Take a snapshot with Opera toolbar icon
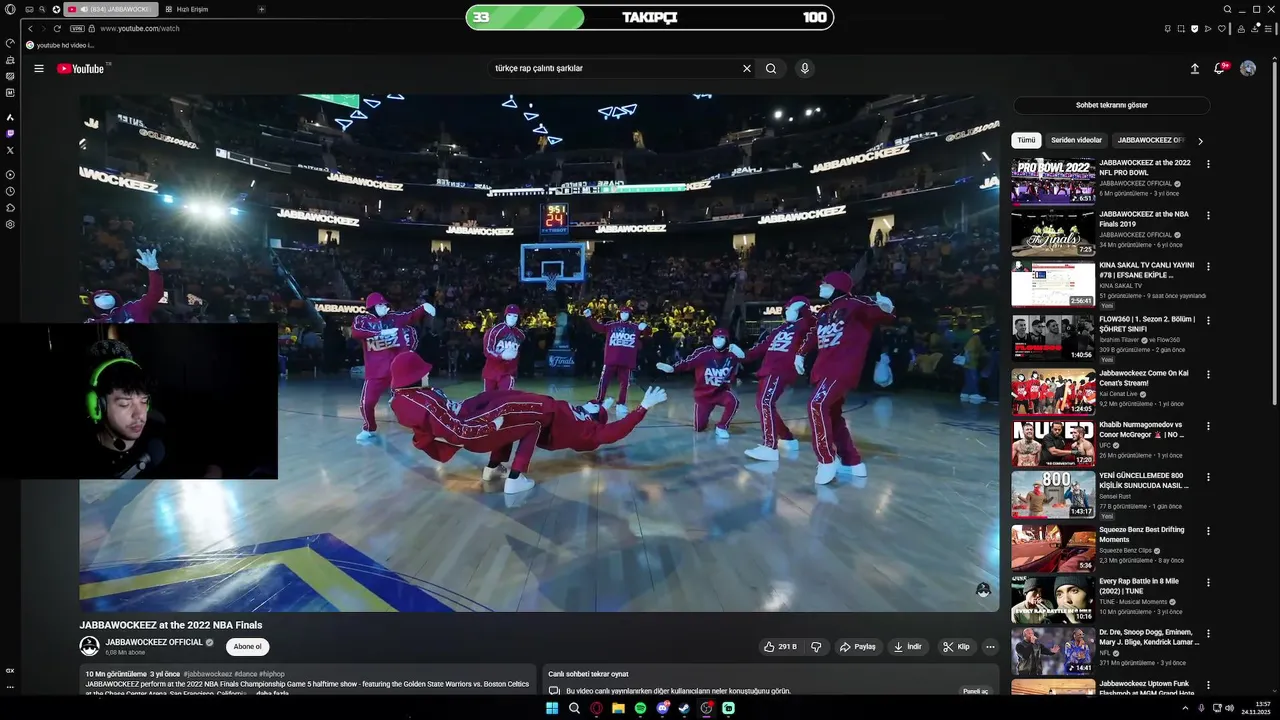This screenshot has width=1280, height=720. pyautogui.click(x=1181, y=28)
